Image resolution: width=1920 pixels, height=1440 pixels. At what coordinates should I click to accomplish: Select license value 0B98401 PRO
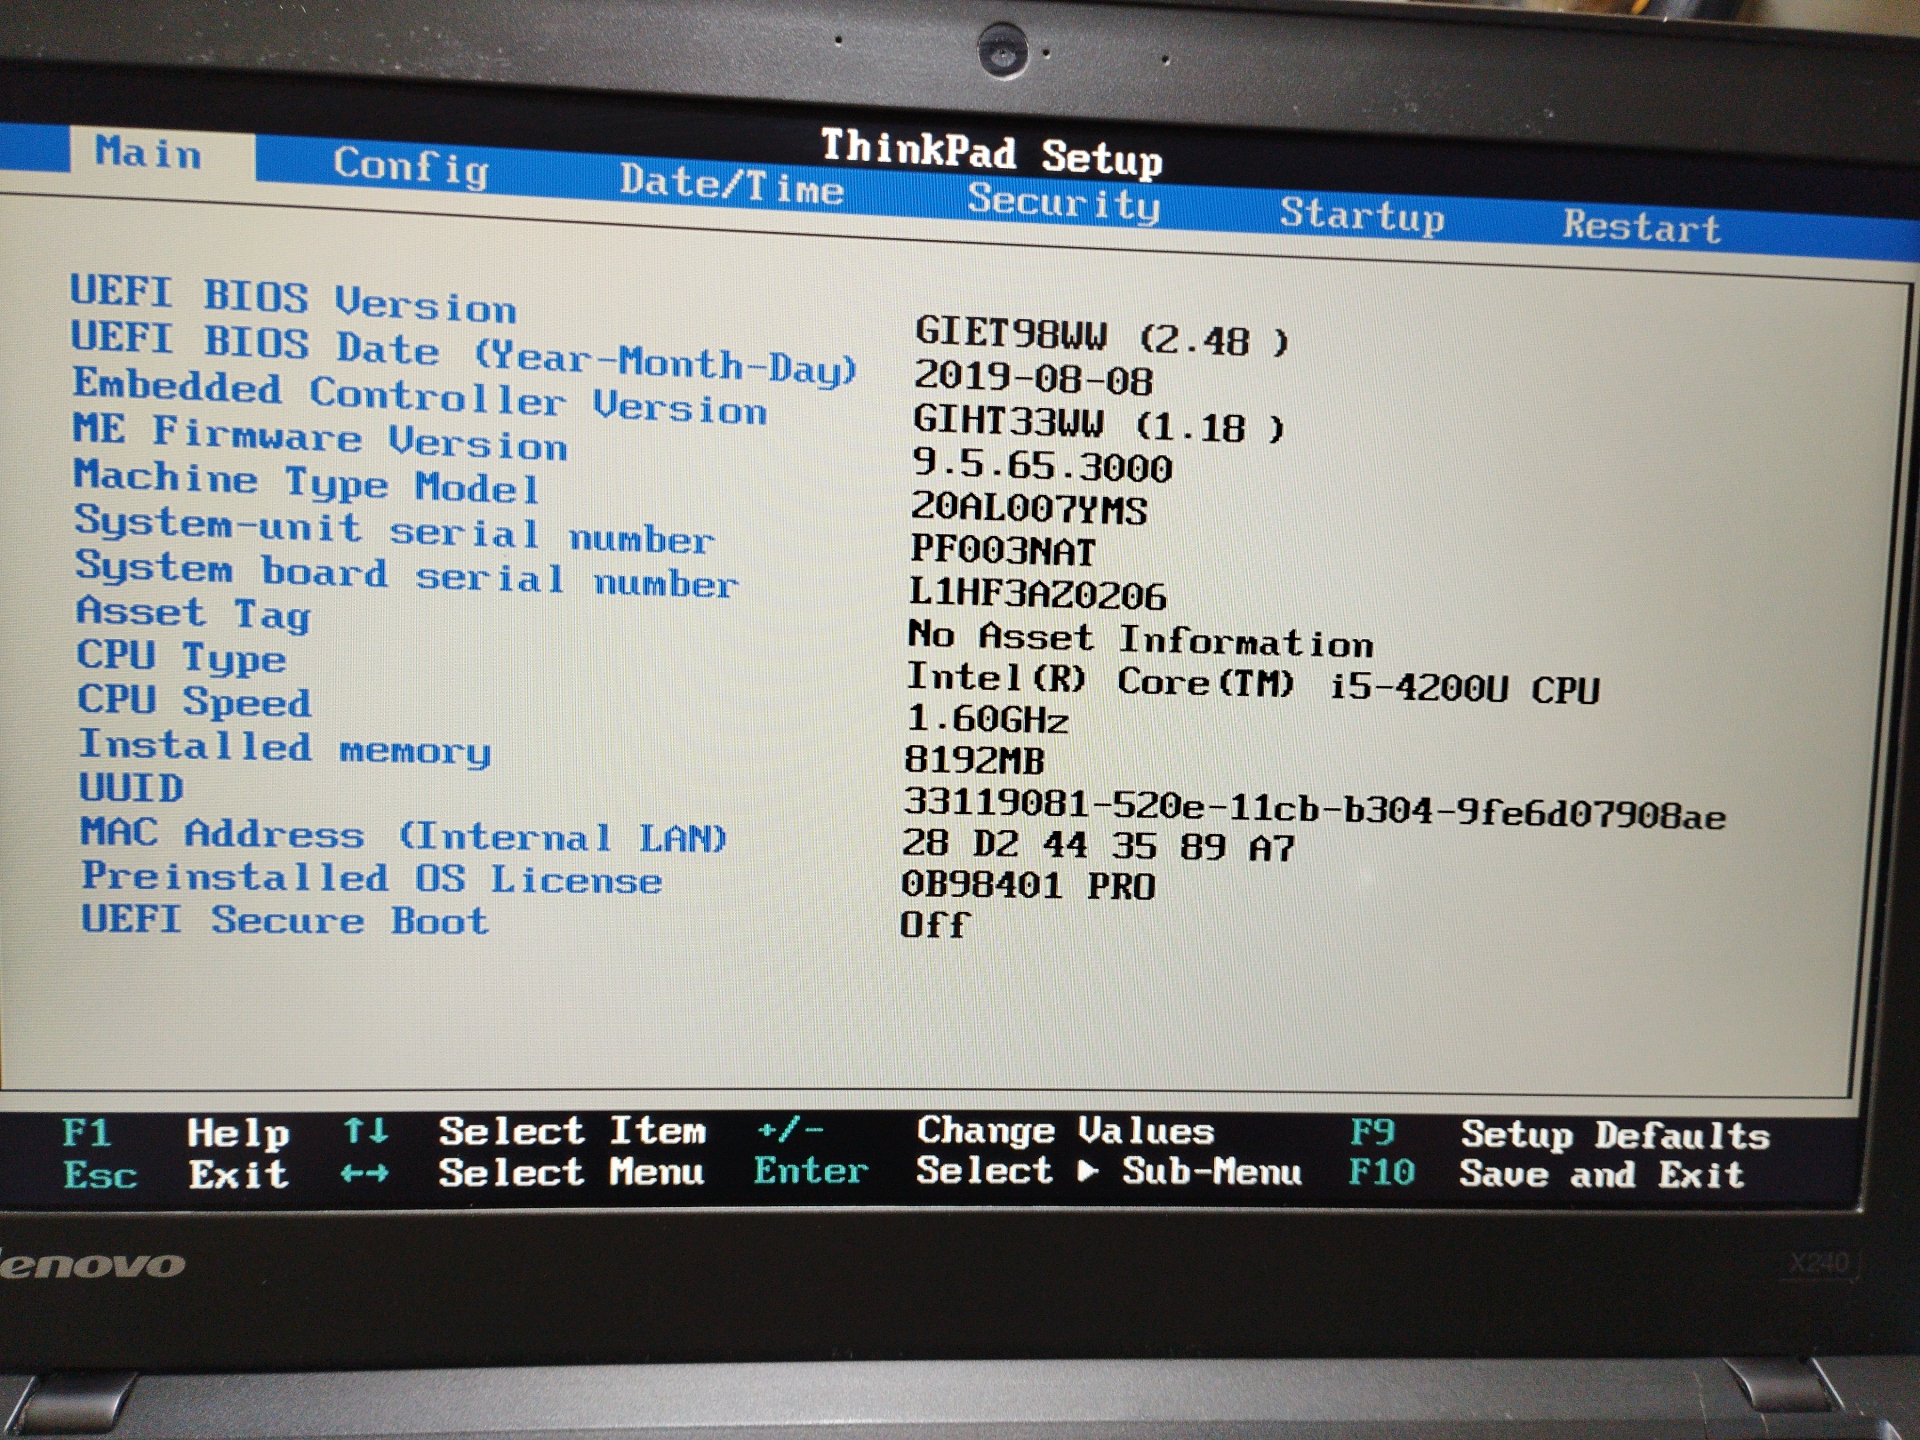coord(1028,885)
